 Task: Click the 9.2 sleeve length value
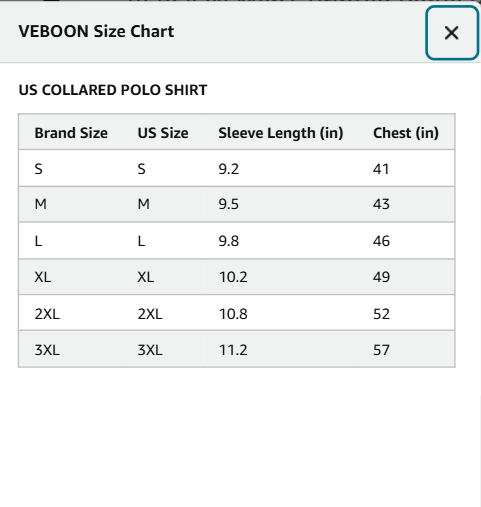click(x=229, y=169)
